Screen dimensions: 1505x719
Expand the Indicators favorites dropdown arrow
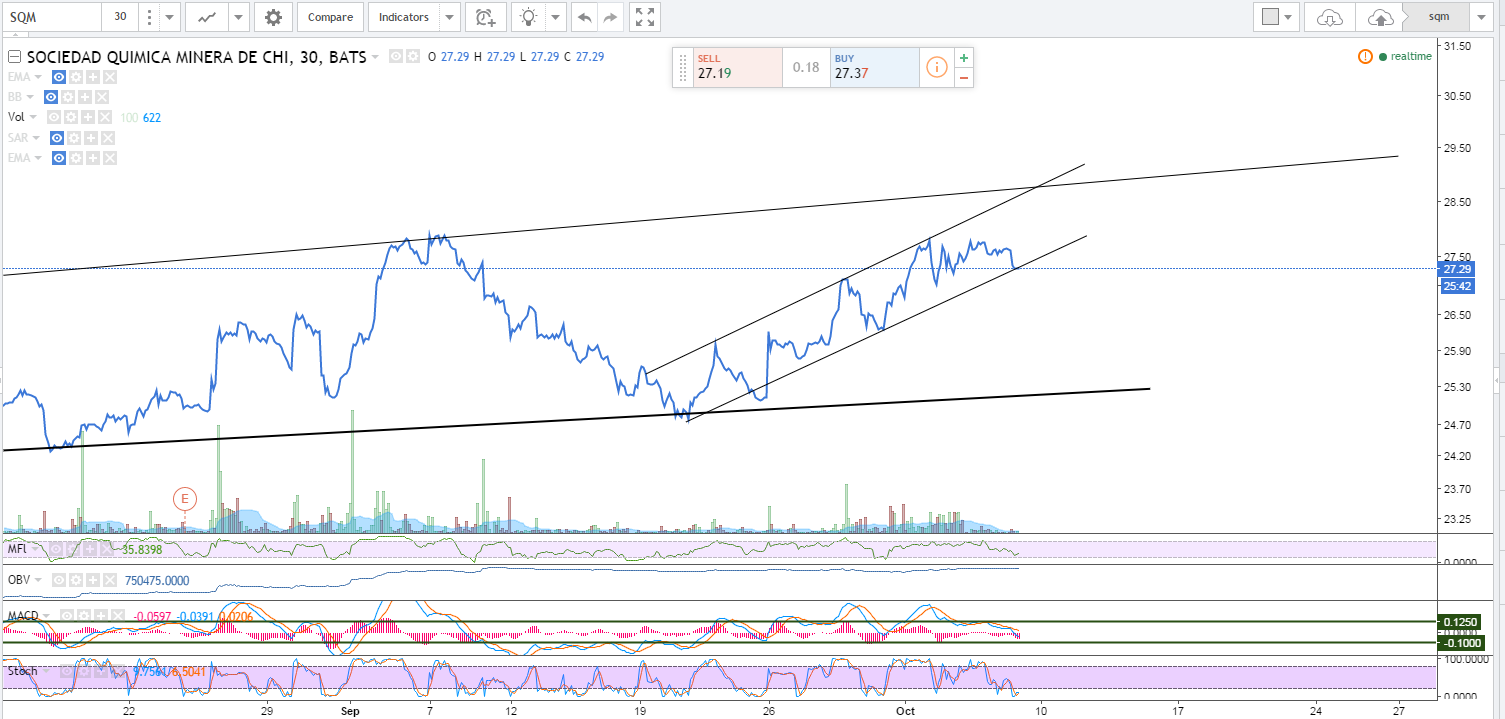click(448, 17)
